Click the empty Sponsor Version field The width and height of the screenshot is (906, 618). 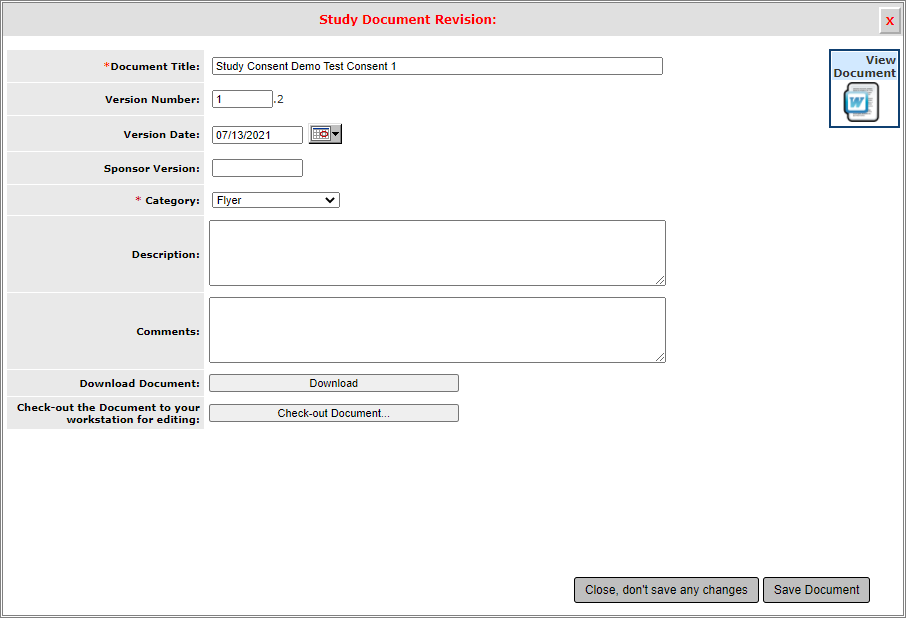point(257,168)
